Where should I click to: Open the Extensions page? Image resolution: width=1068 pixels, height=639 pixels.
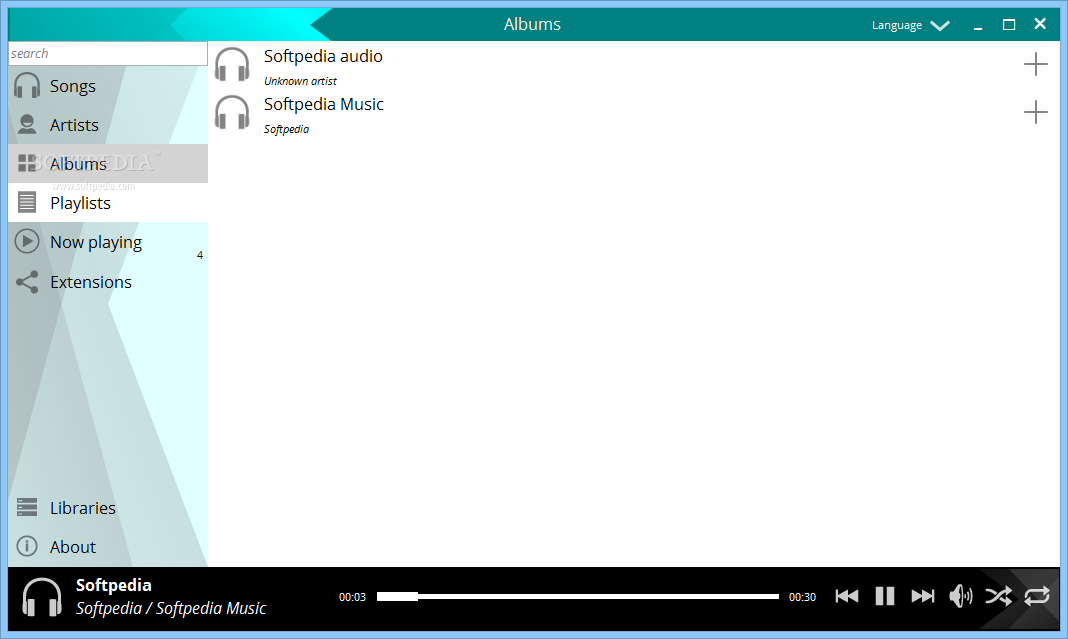tap(108, 281)
